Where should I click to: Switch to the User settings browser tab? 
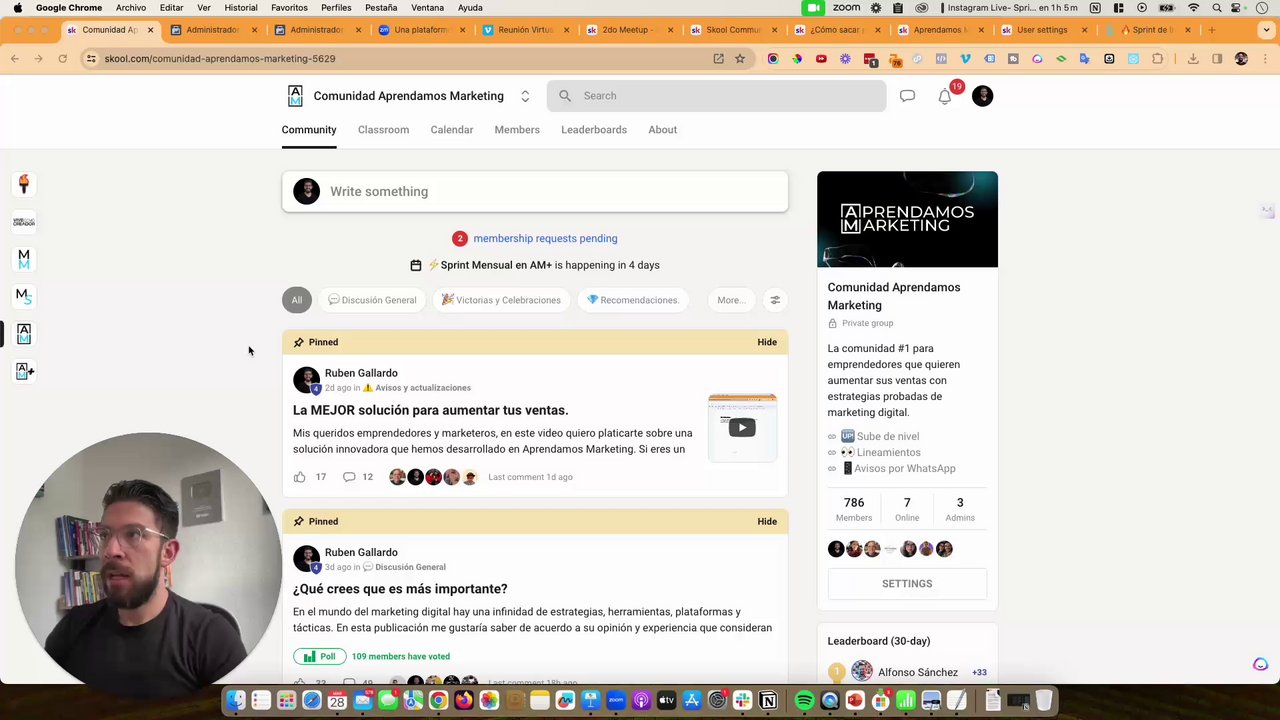coord(1042,30)
